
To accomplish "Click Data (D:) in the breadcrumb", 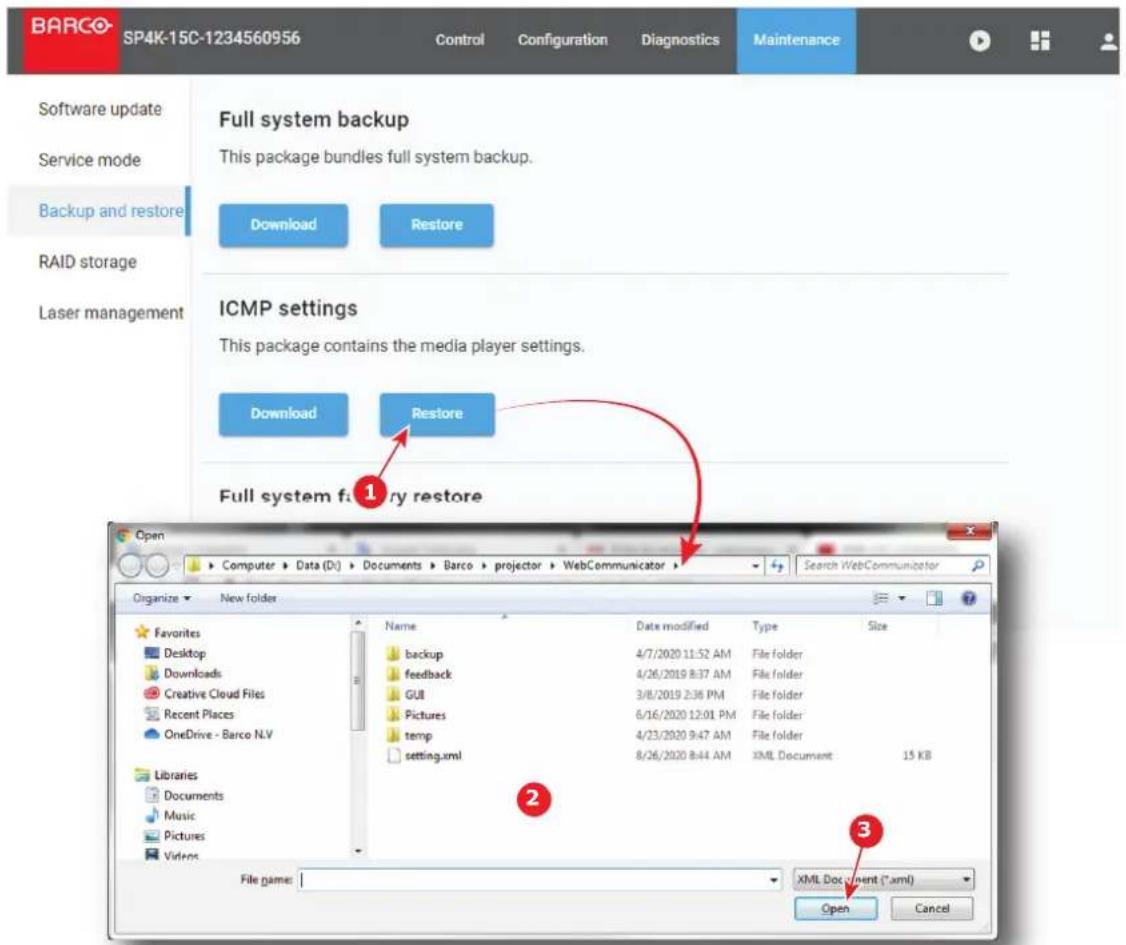I will pyautogui.click(x=318, y=566).
